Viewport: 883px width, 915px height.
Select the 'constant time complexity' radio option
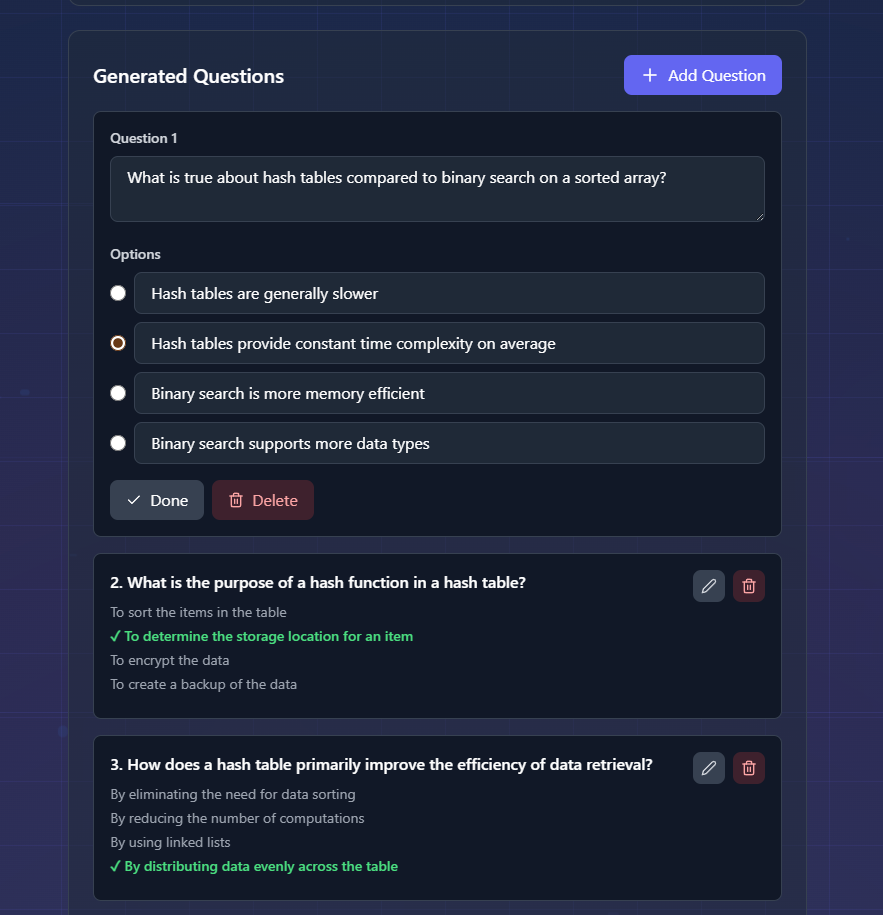point(118,343)
